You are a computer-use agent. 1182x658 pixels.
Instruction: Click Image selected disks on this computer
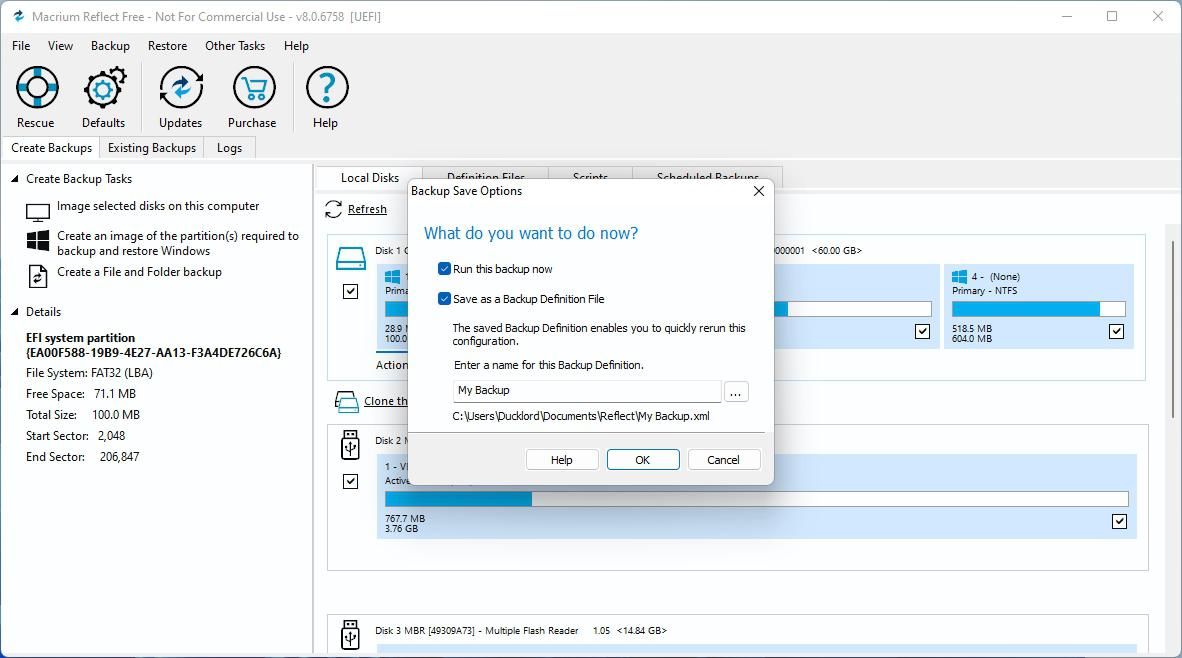(158, 206)
